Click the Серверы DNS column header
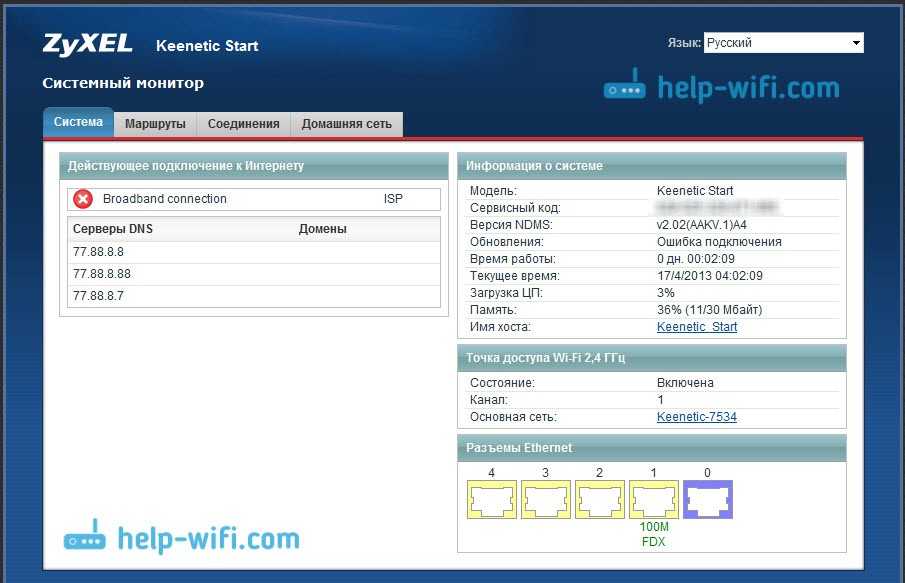The width and height of the screenshot is (905, 583). click(113, 229)
